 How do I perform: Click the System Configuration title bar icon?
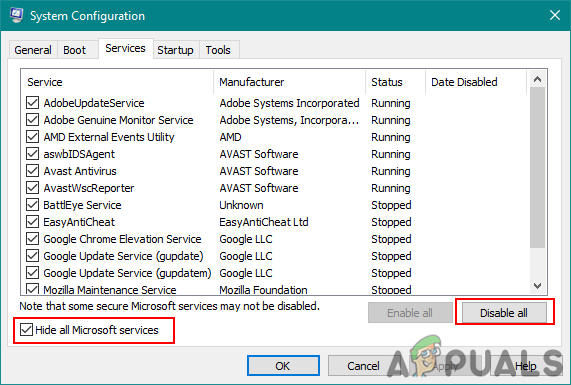pyautogui.click(x=17, y=15)
